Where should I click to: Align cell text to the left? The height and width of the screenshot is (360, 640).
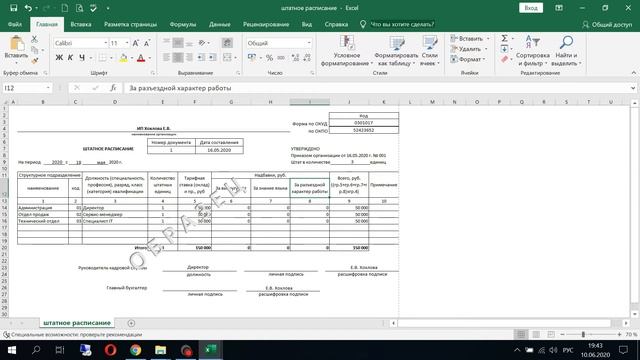click(166, 58)
